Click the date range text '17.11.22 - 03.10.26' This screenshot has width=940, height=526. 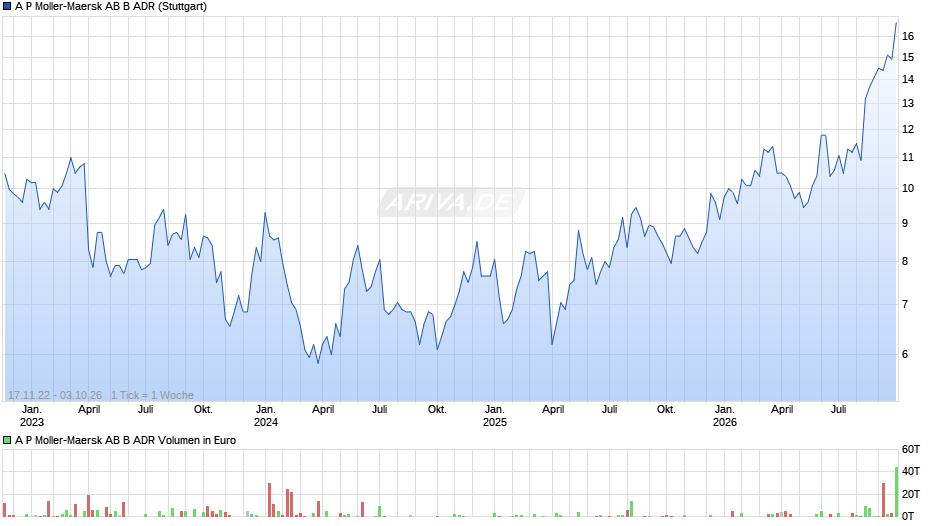55,395
